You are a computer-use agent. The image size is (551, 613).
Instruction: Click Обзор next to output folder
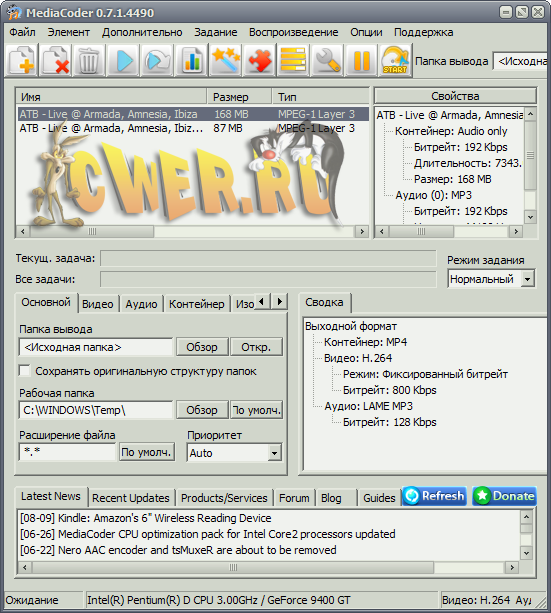coord(202,347)
